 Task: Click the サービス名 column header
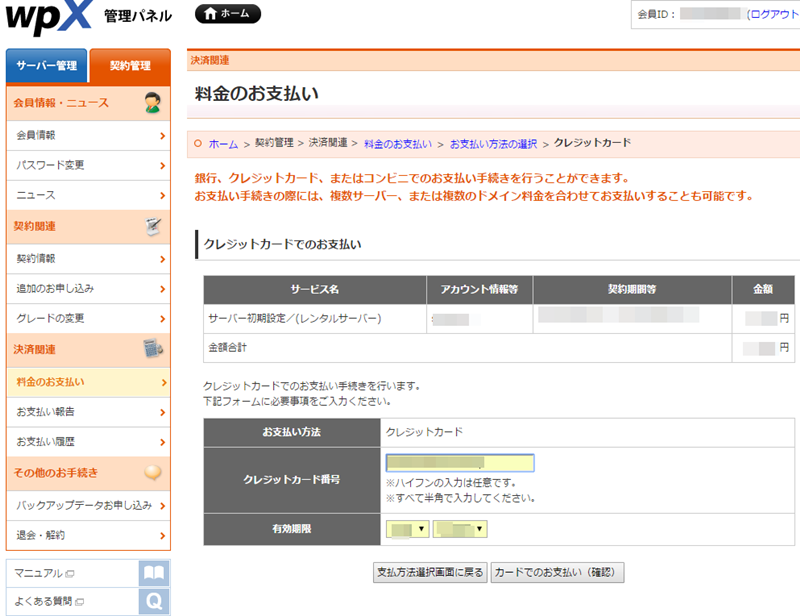pos(315,289)
